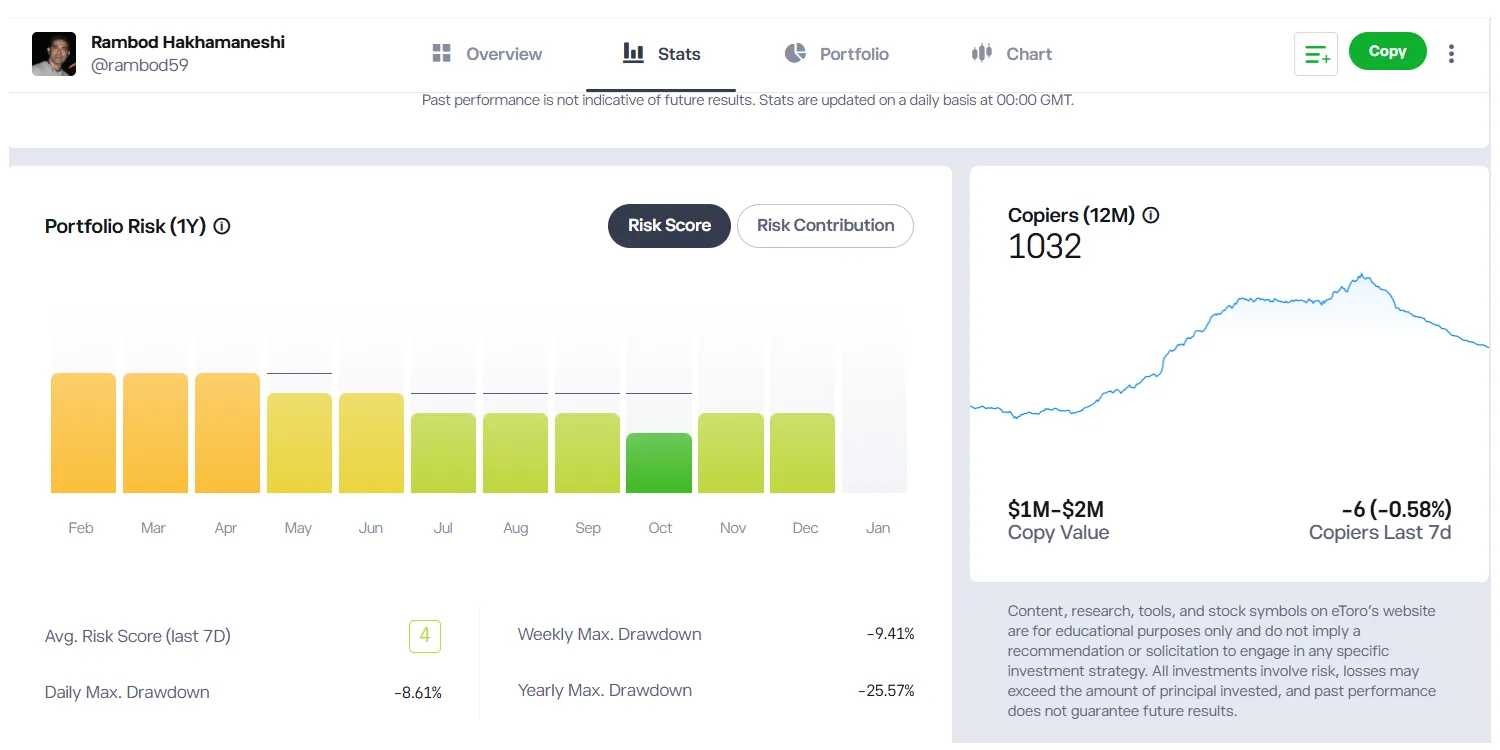Image resolution: width=1500 pixels, height=750 pixels.
Task: Click the Overview grid icon
Action: [x=440, y=53]
